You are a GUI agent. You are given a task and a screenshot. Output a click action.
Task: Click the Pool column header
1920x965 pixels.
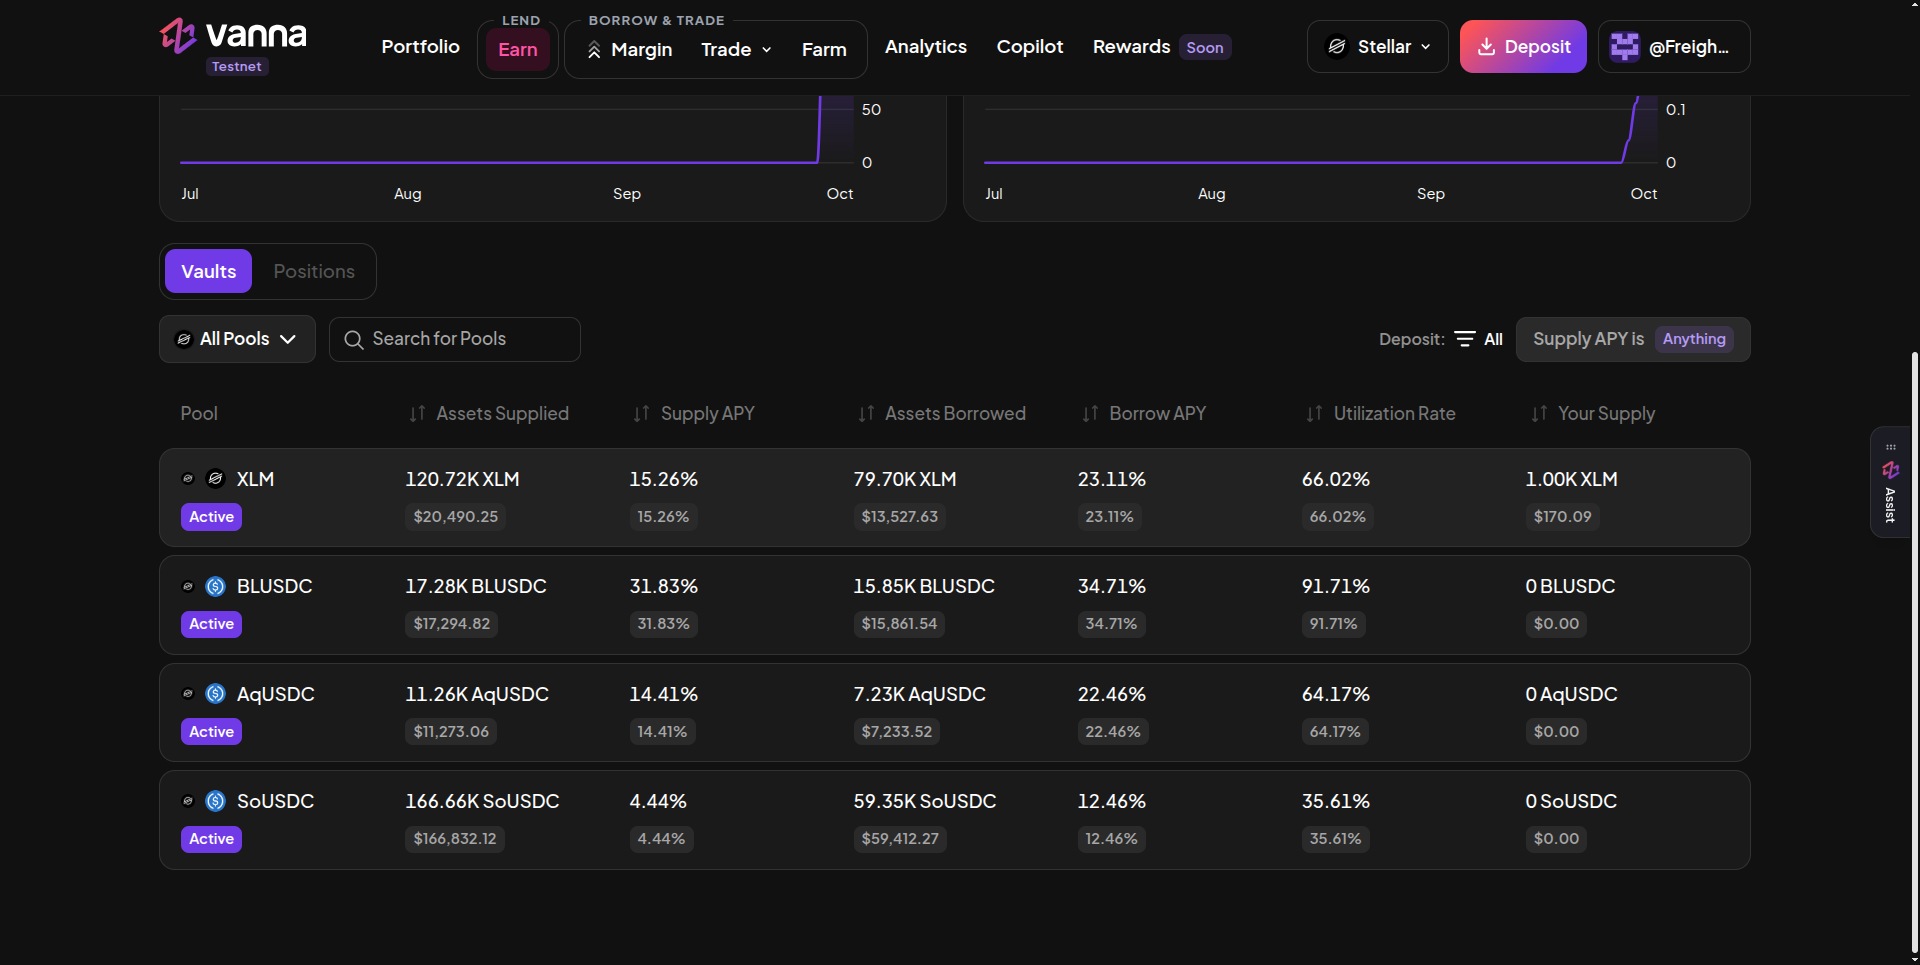(x=199, y=414)
